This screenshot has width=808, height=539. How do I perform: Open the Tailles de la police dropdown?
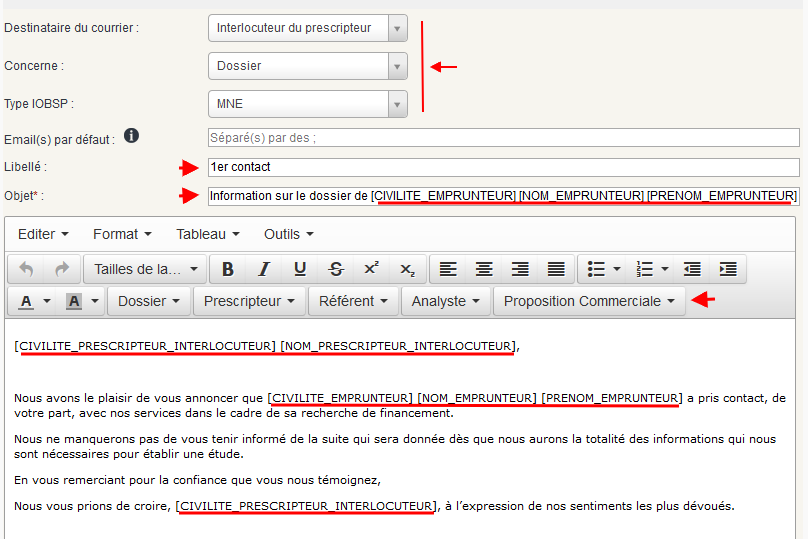coord(145,269)
